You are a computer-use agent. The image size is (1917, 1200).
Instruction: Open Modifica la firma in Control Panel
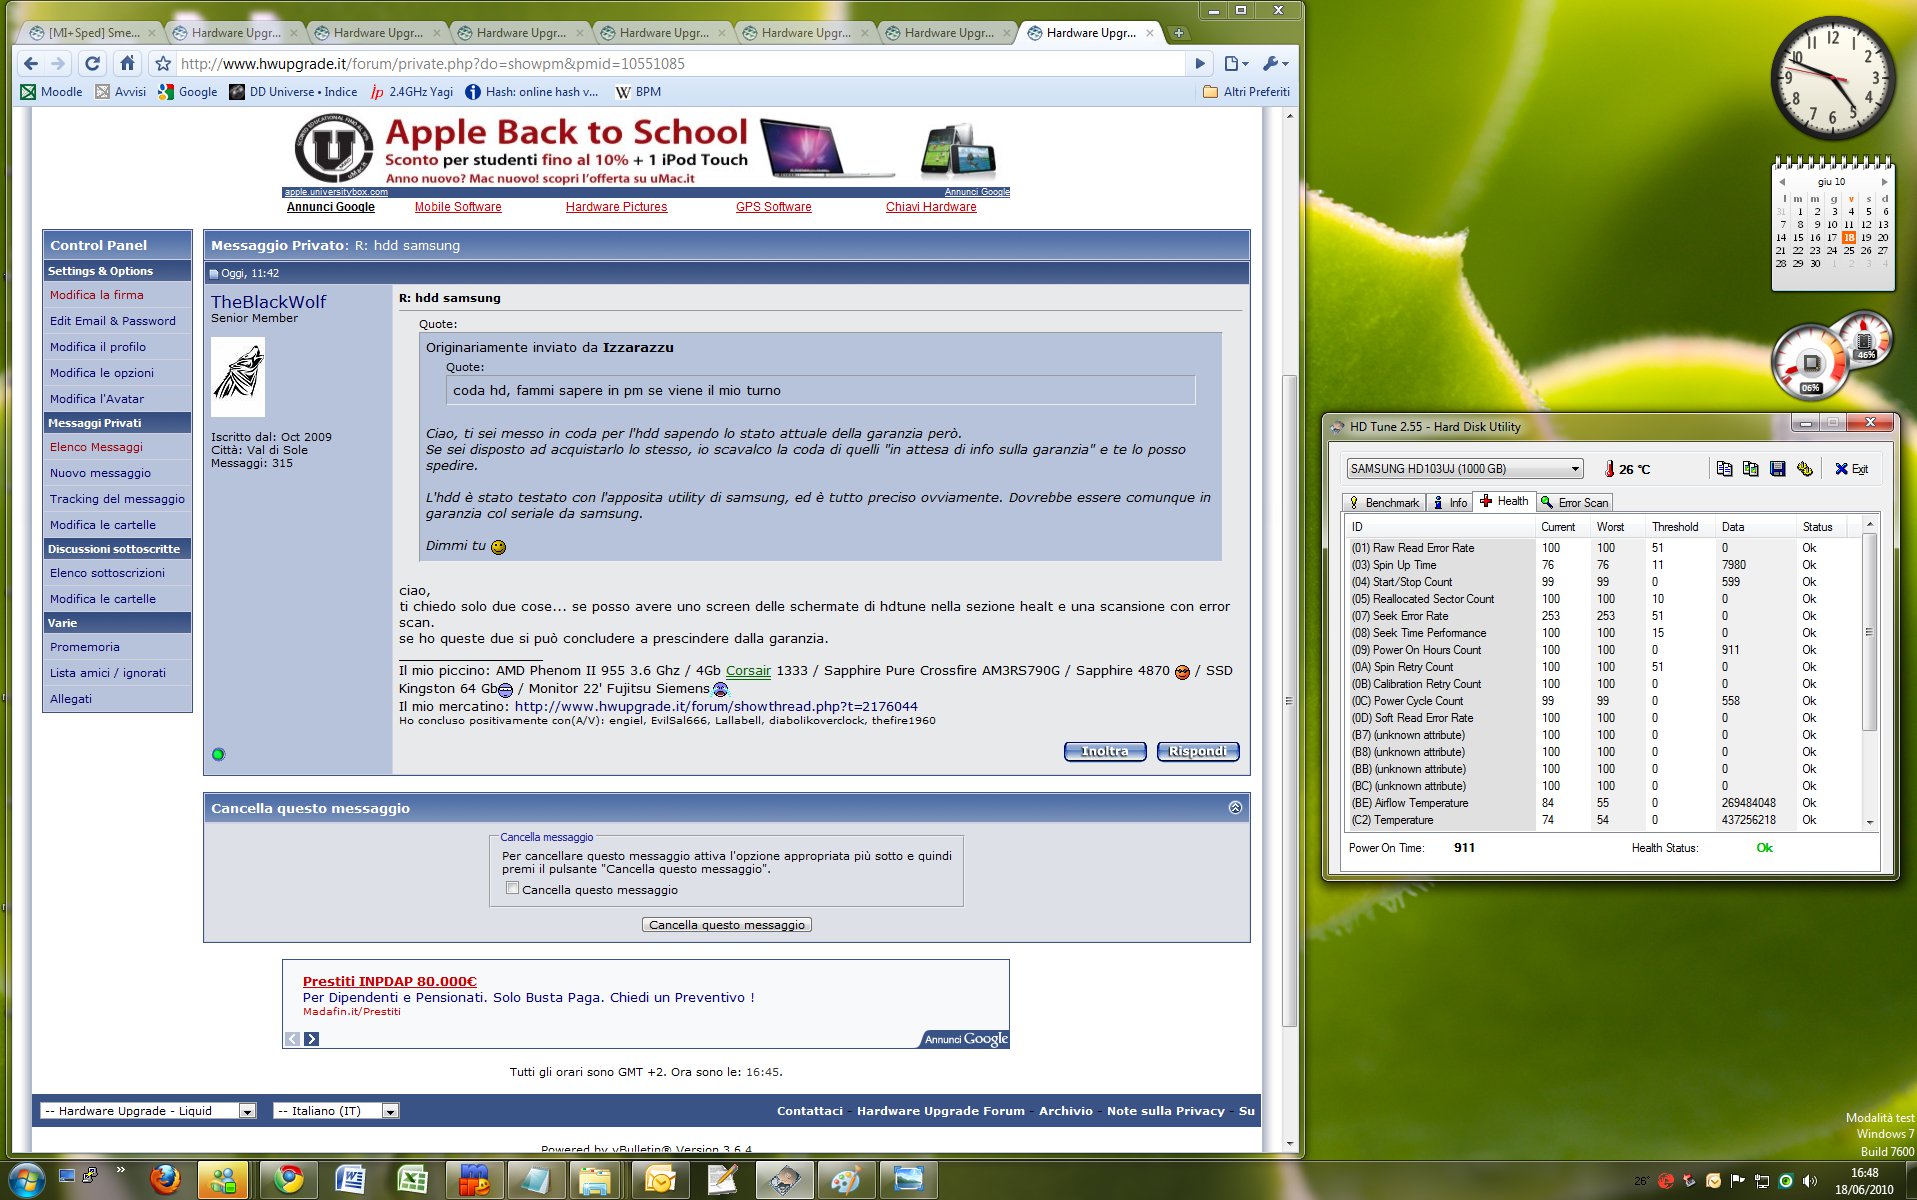pyautogui.click(x=97, y=295)
